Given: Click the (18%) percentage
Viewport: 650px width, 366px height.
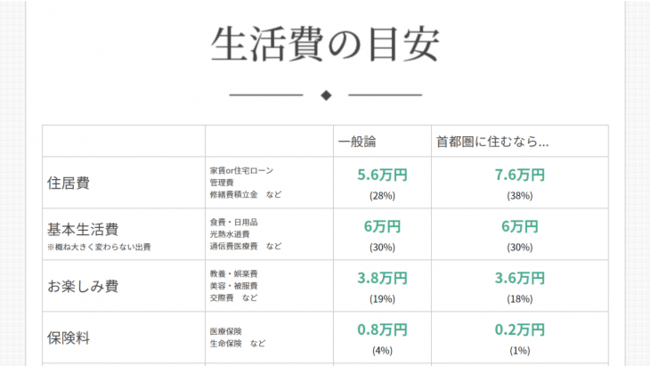Looking at the screenshot, I should pos(519,299).
